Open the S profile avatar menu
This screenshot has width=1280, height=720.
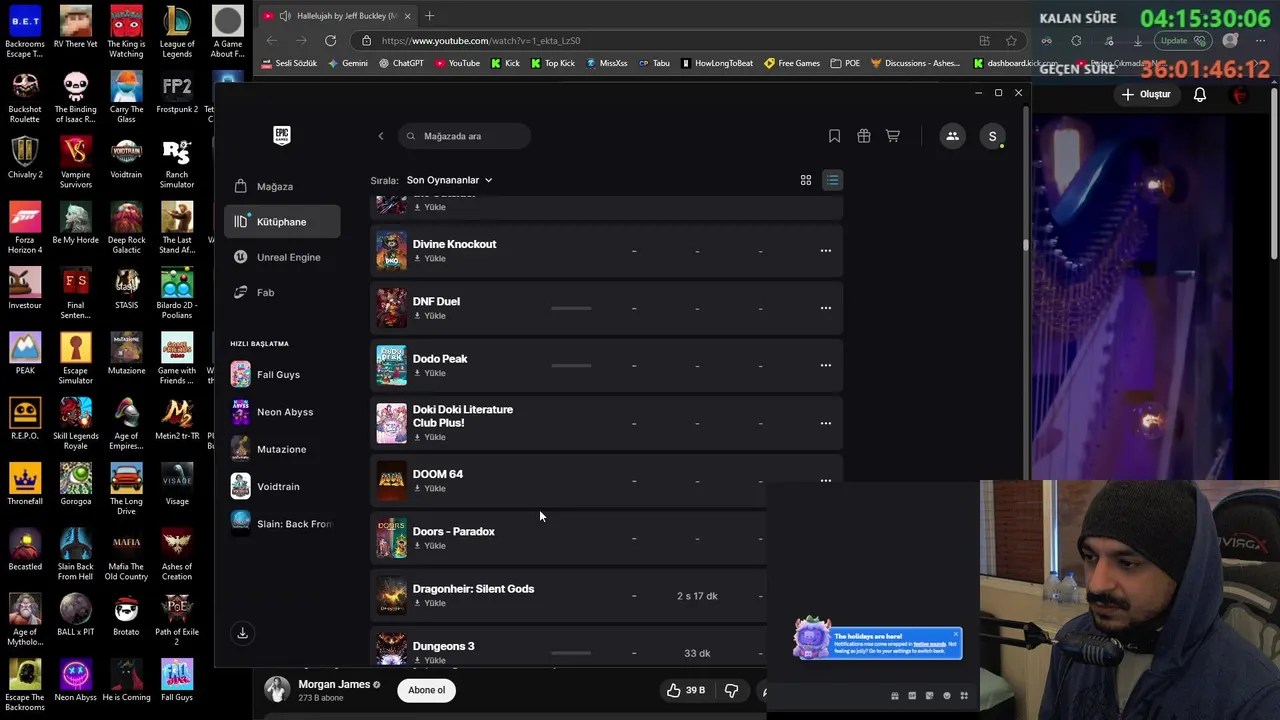[x=992, y=136]
